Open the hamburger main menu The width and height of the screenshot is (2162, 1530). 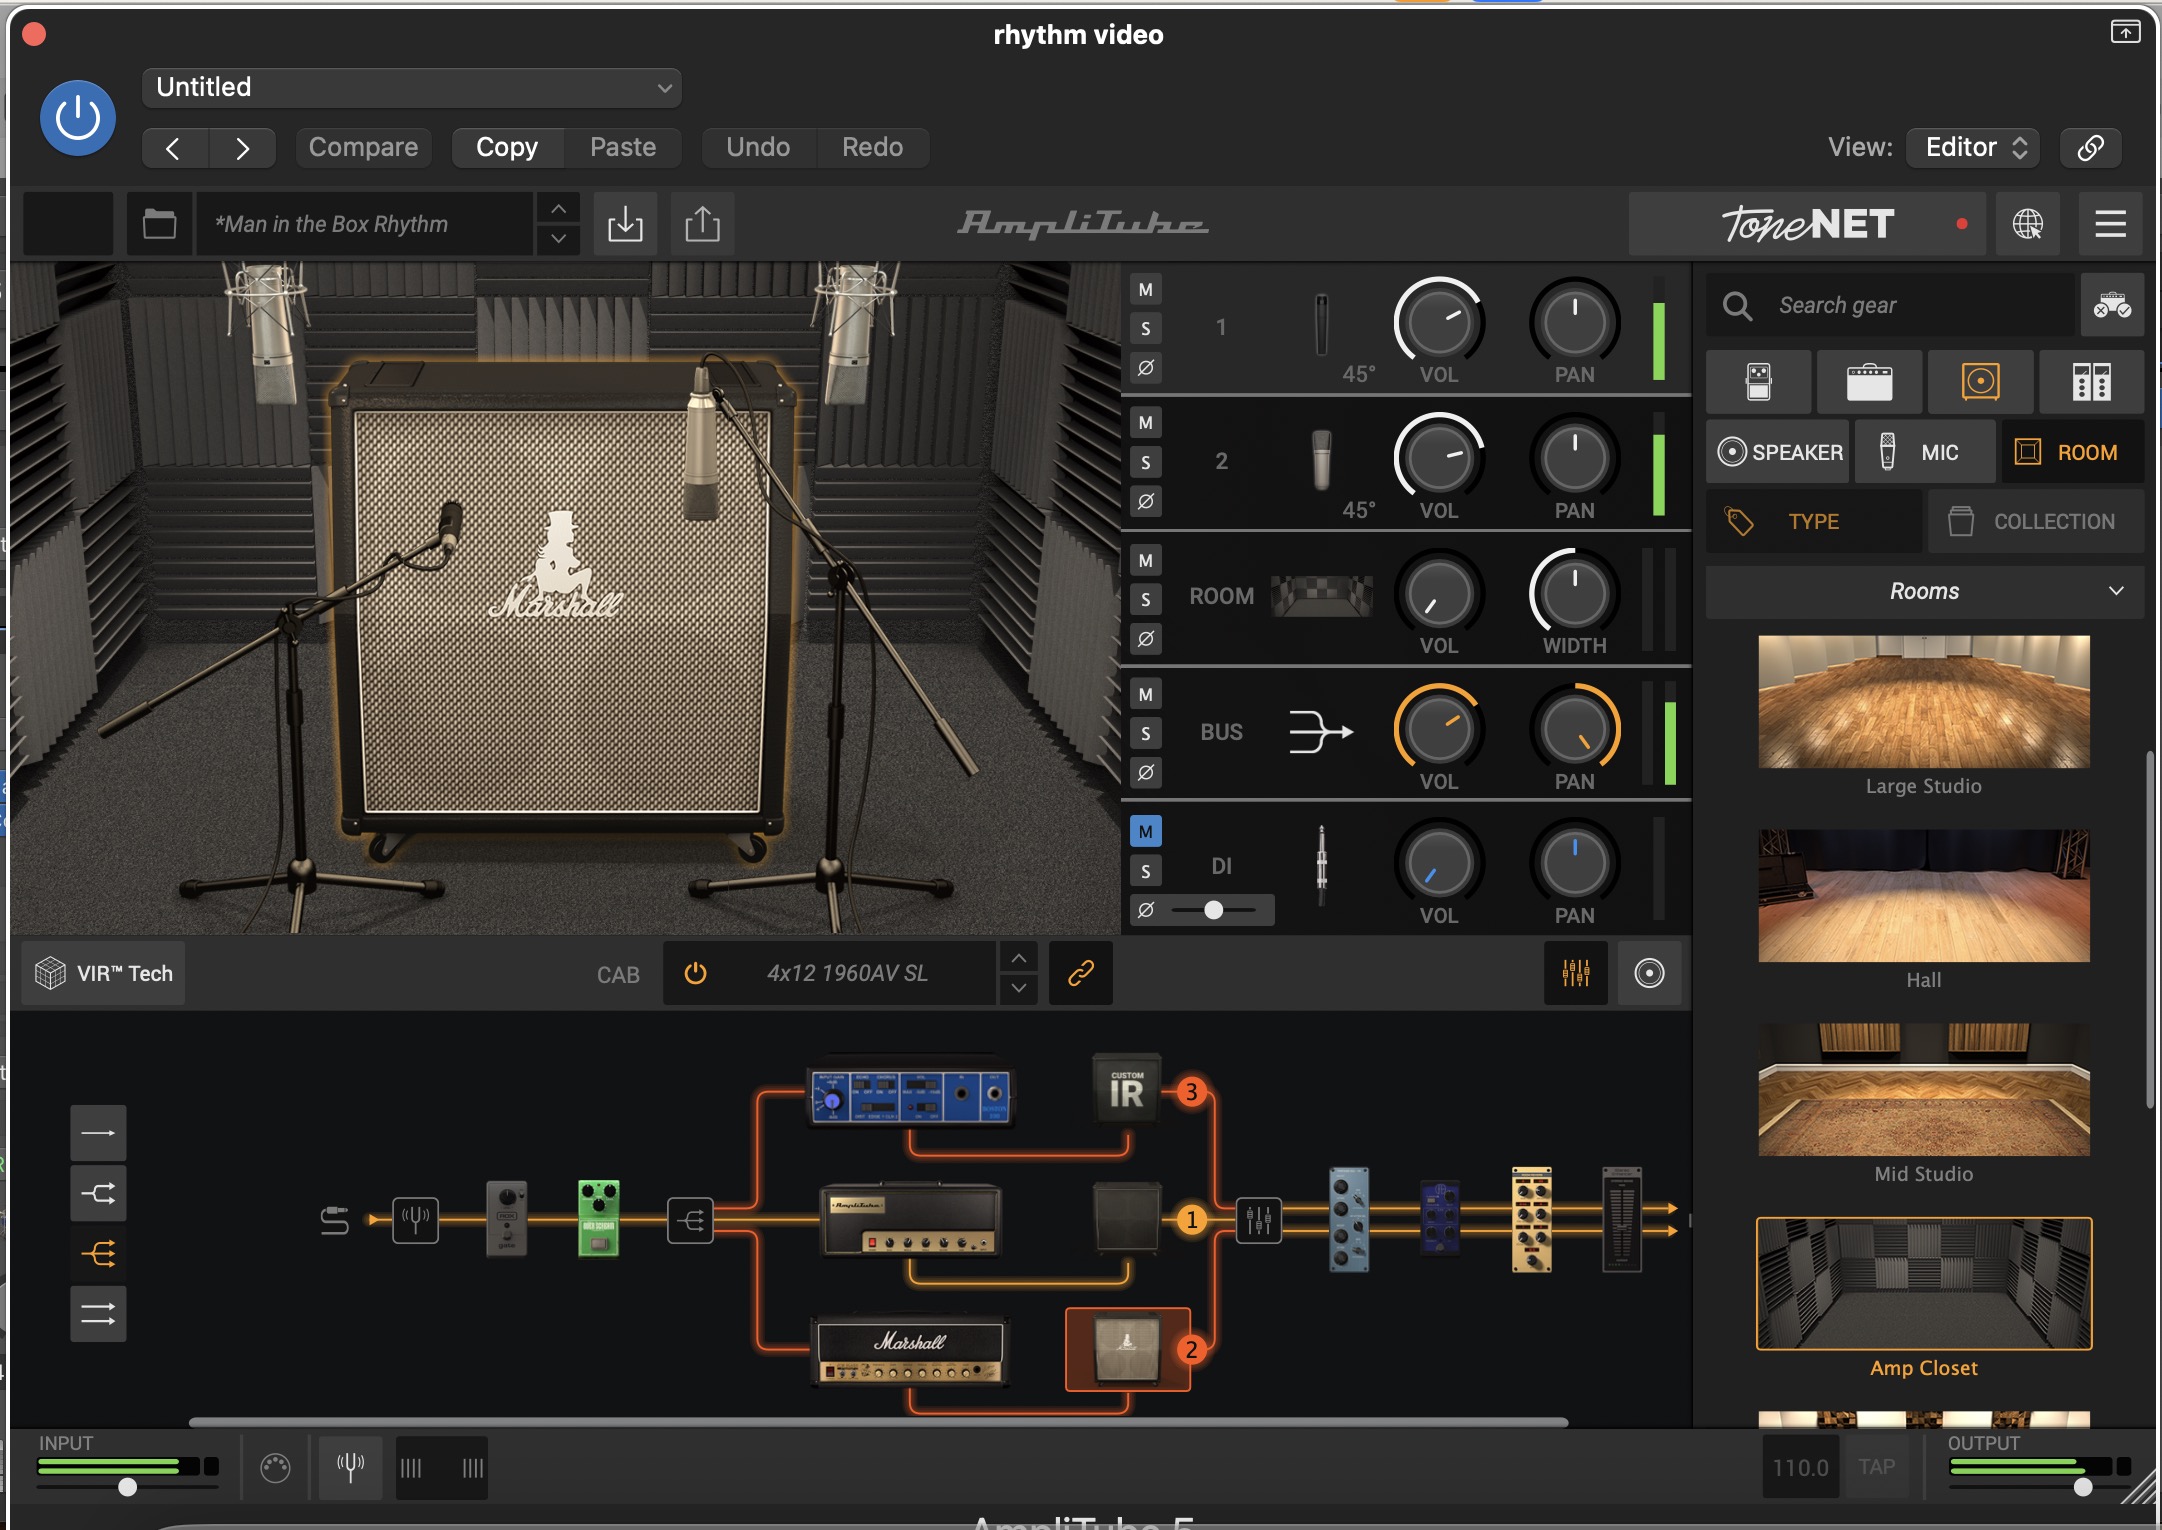coord(2110,224)
